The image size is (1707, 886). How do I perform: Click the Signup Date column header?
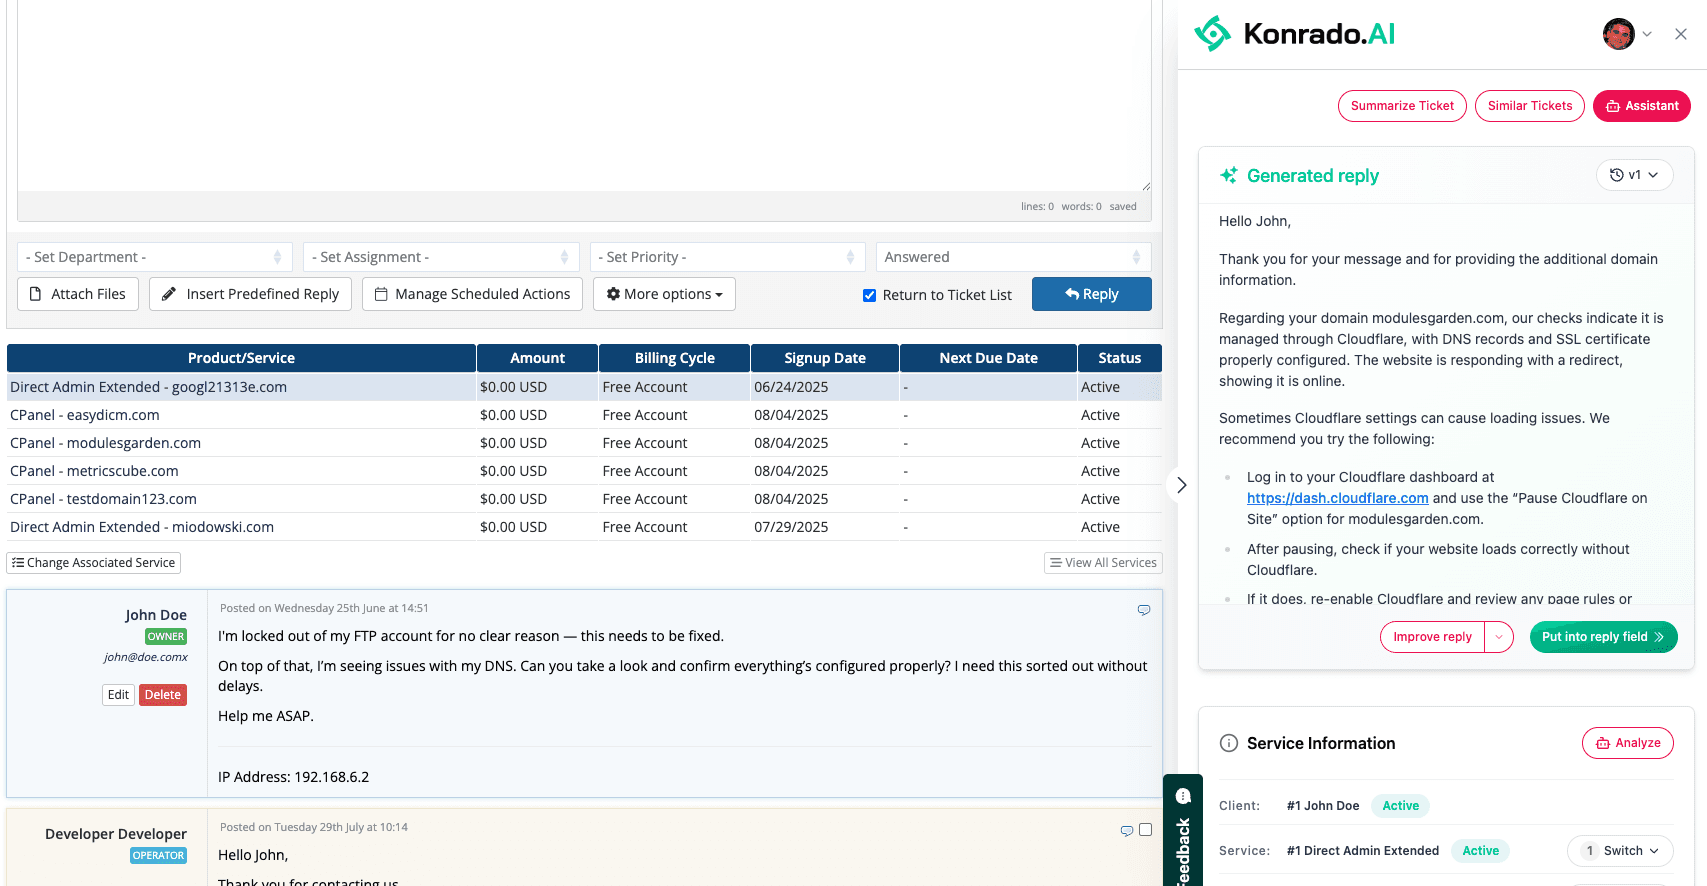coord(825,358)
